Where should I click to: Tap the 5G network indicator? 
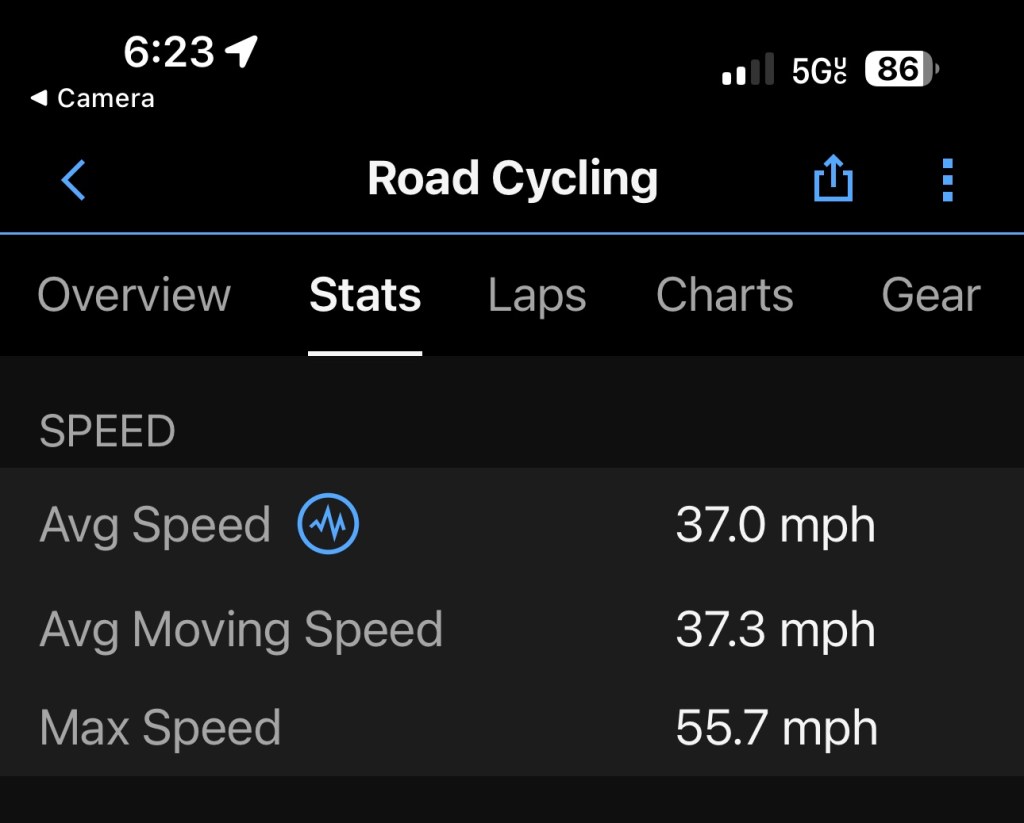[x=819, y=70]
